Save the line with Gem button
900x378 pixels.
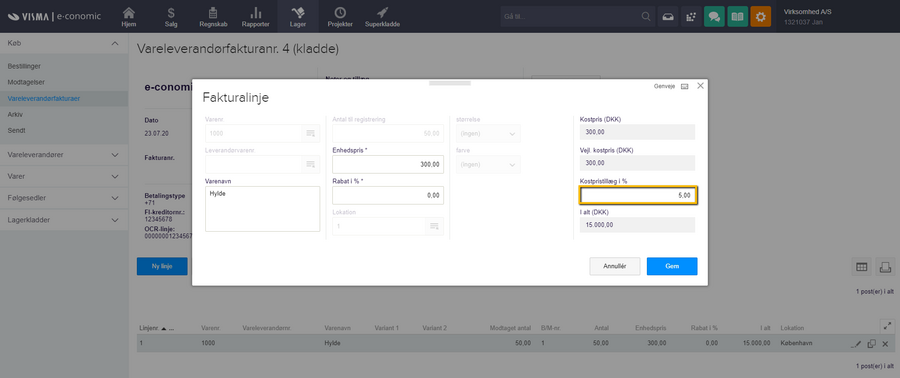pyautogui.click(x=672, y=266)
